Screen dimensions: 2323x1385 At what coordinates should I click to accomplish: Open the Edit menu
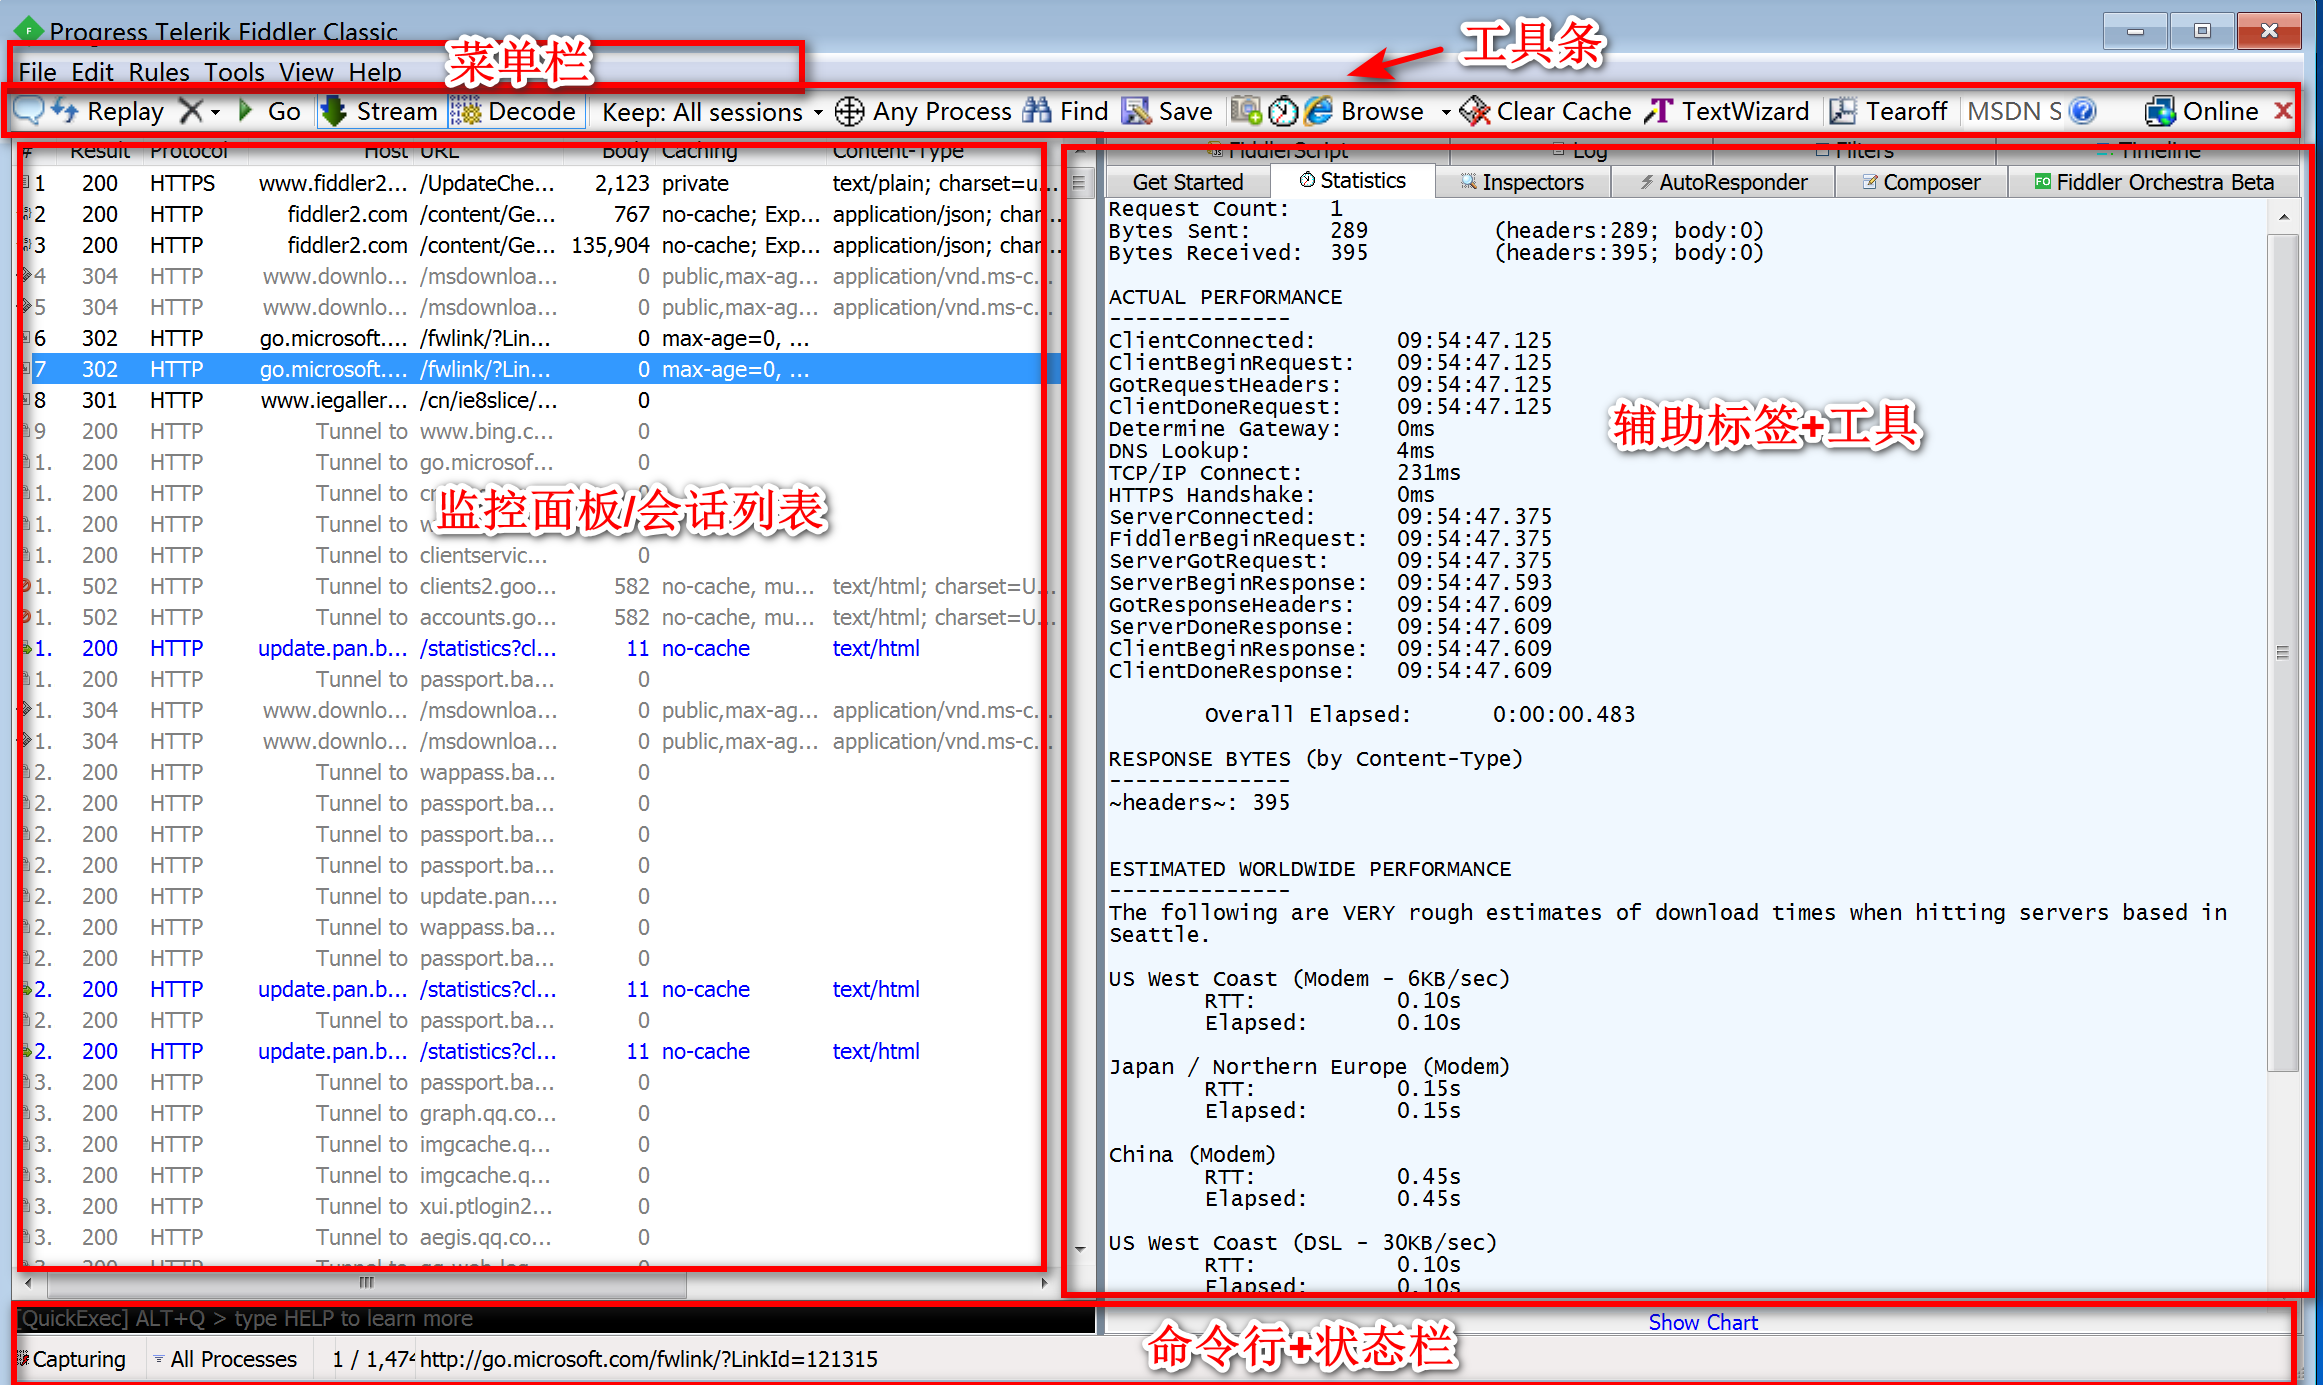92,72
